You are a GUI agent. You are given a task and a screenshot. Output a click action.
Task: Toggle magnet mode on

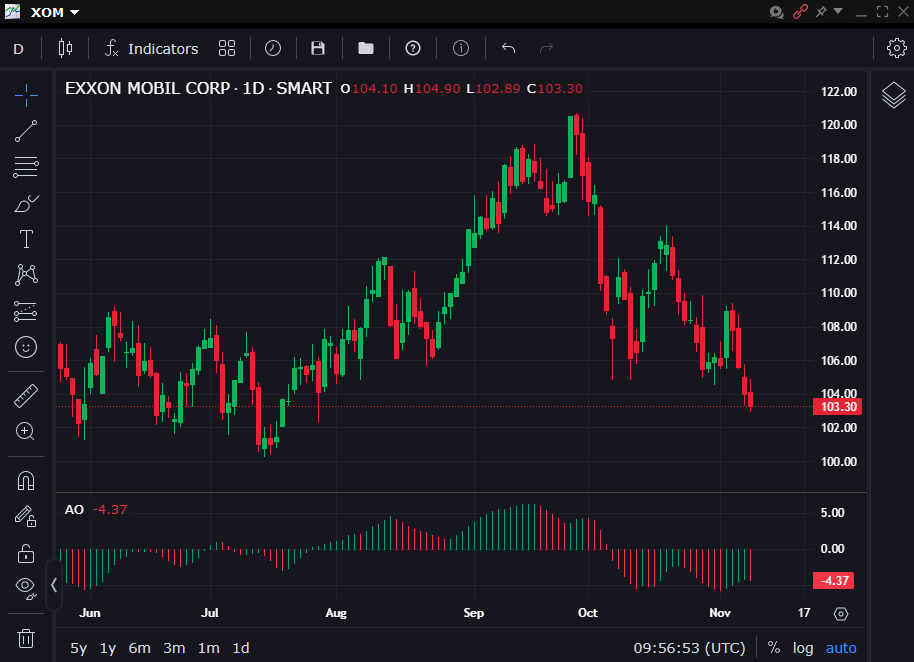(x=26, y=480)
